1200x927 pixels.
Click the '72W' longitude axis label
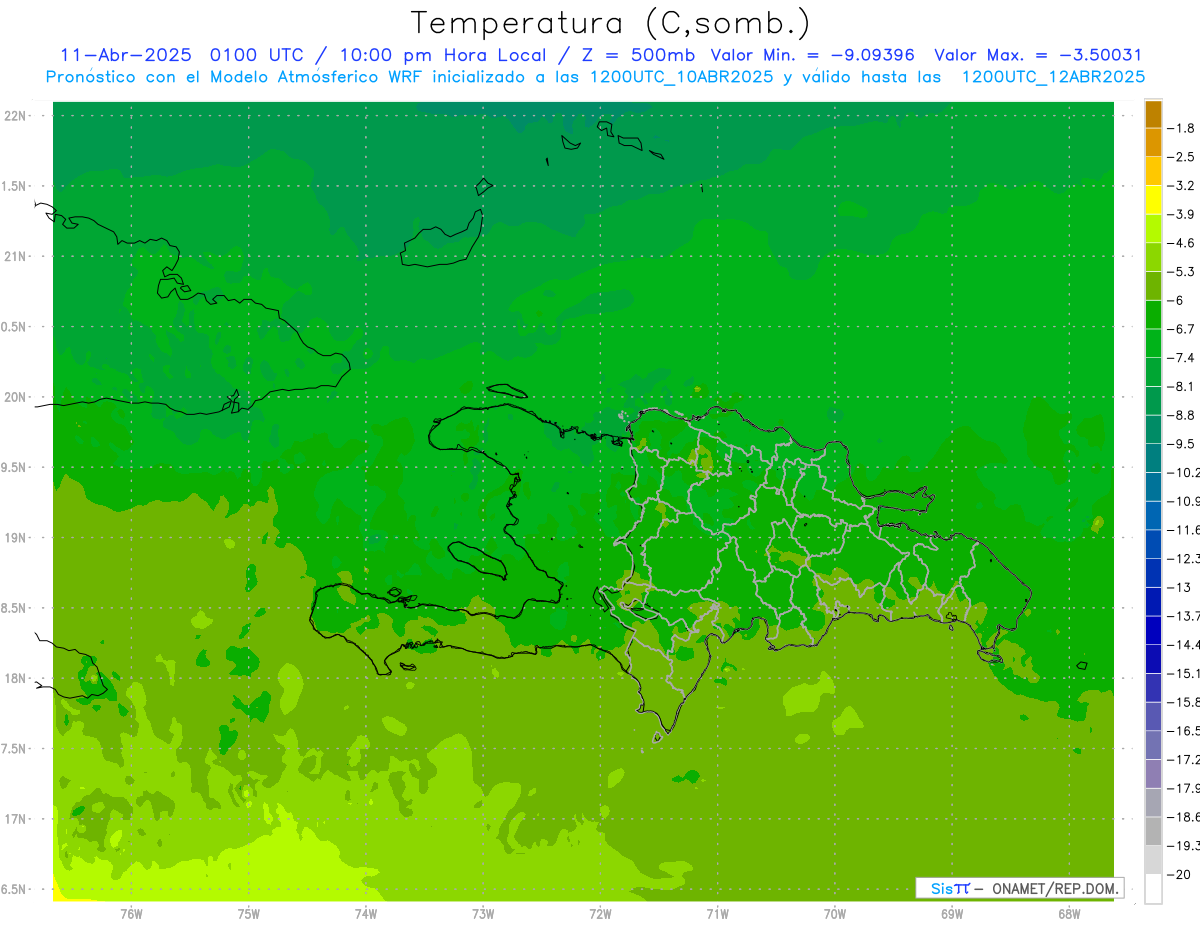[600, 914]
